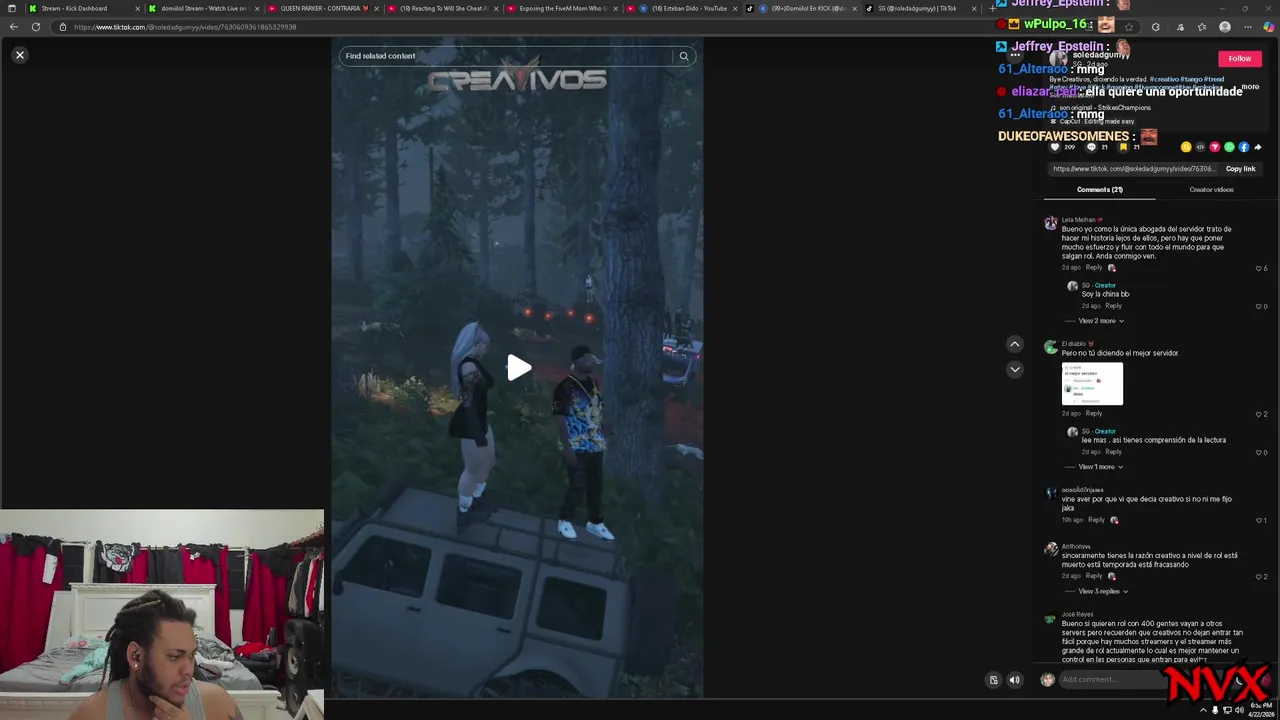Image resolution: width=1280 pixels, height=720 pixels.
Task: Open the embed code icon
Action: point(1200,147)
